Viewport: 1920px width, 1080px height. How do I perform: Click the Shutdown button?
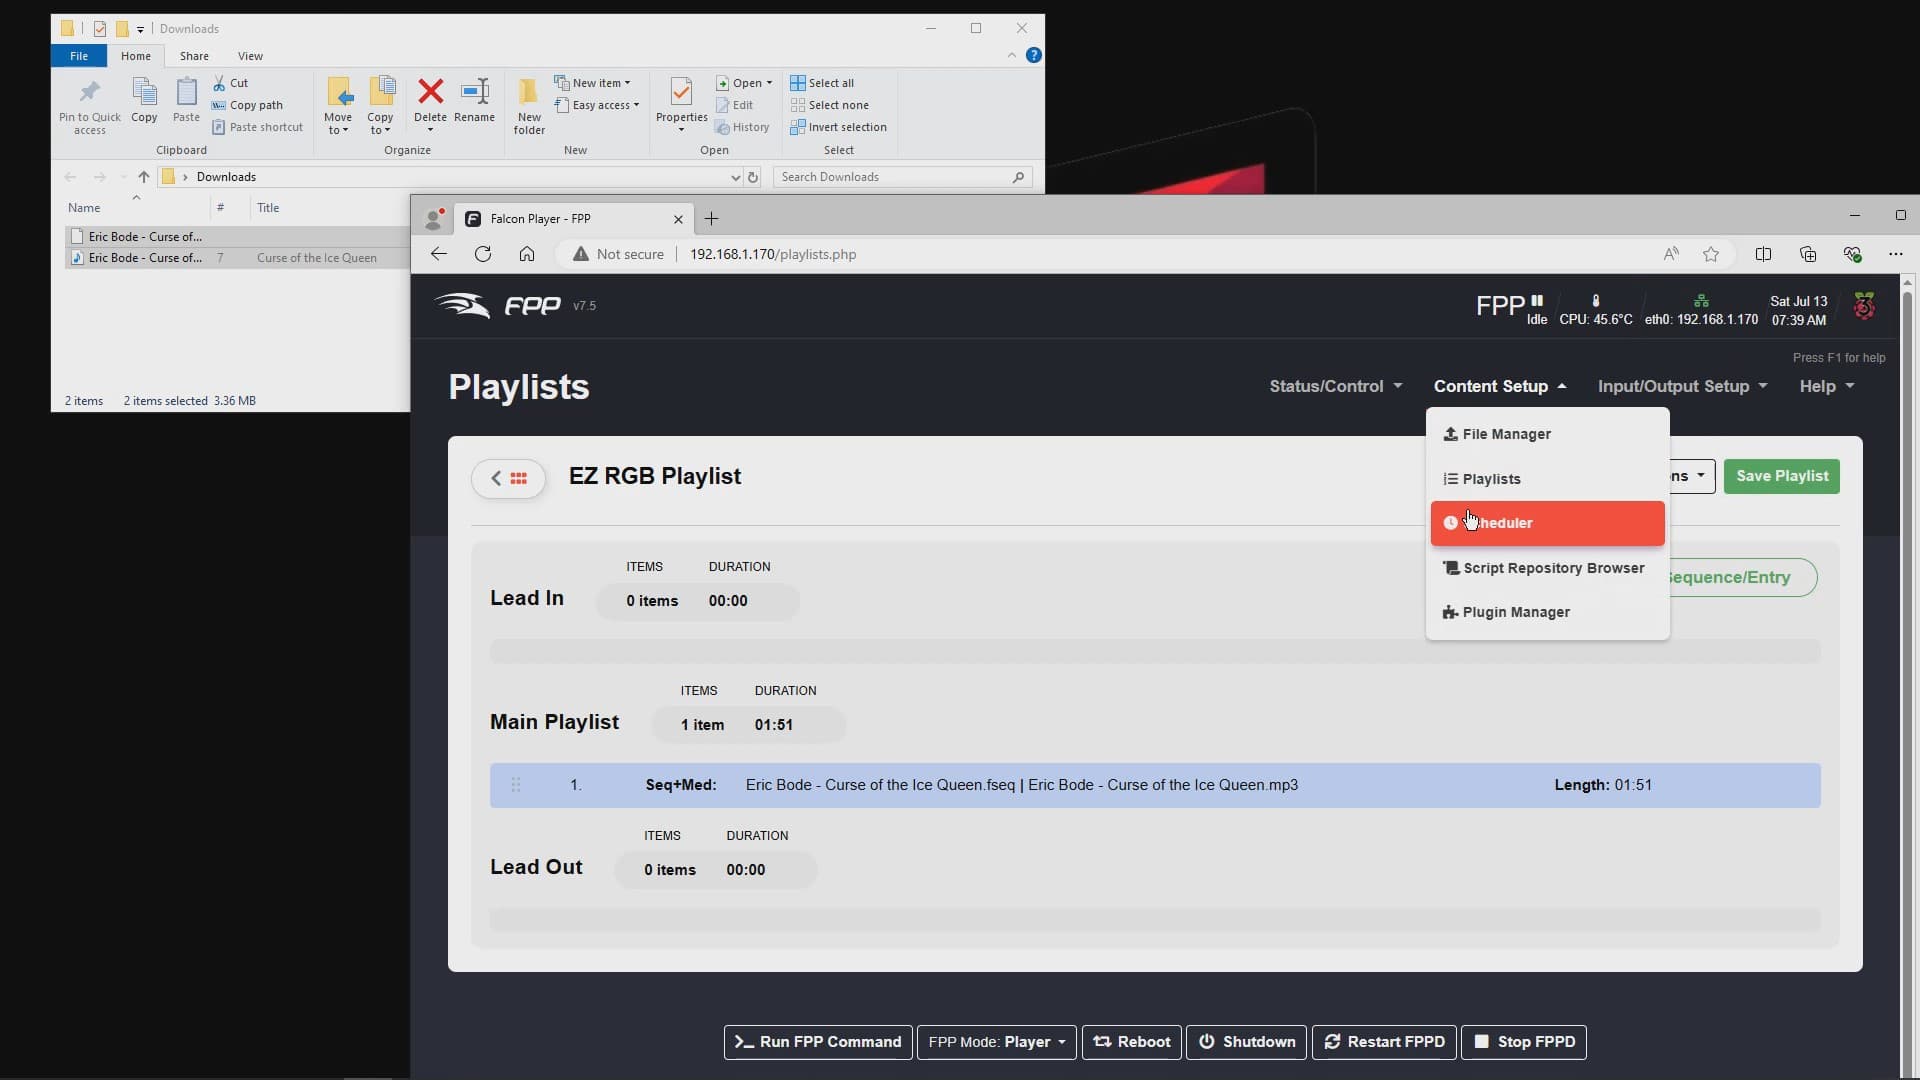point(1246,1042)
